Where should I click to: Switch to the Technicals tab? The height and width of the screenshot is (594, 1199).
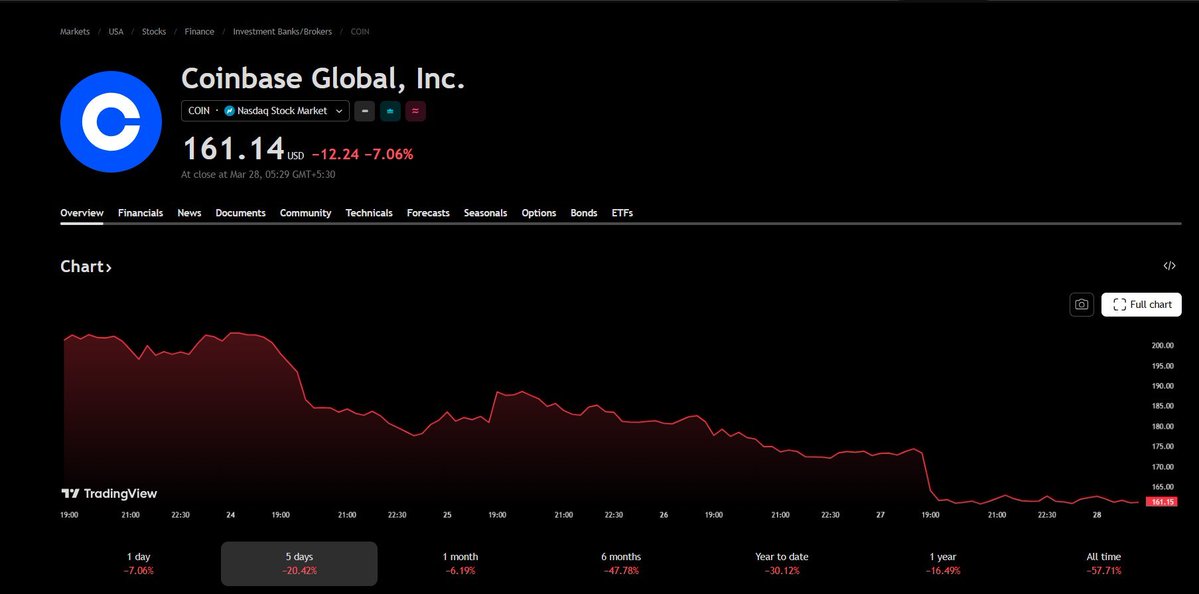369,213
